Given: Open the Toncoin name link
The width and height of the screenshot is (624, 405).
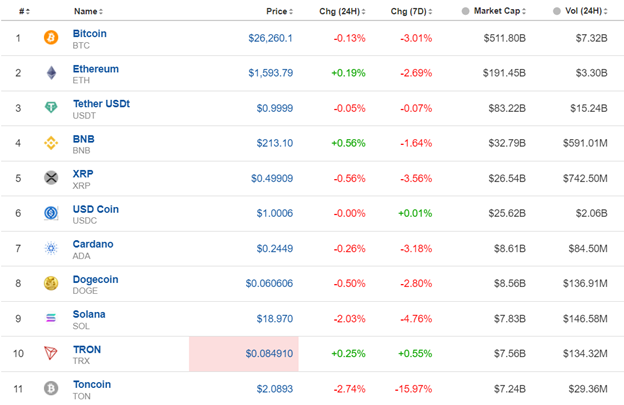Looking at the screenshot, I should (x=92, y=384).
